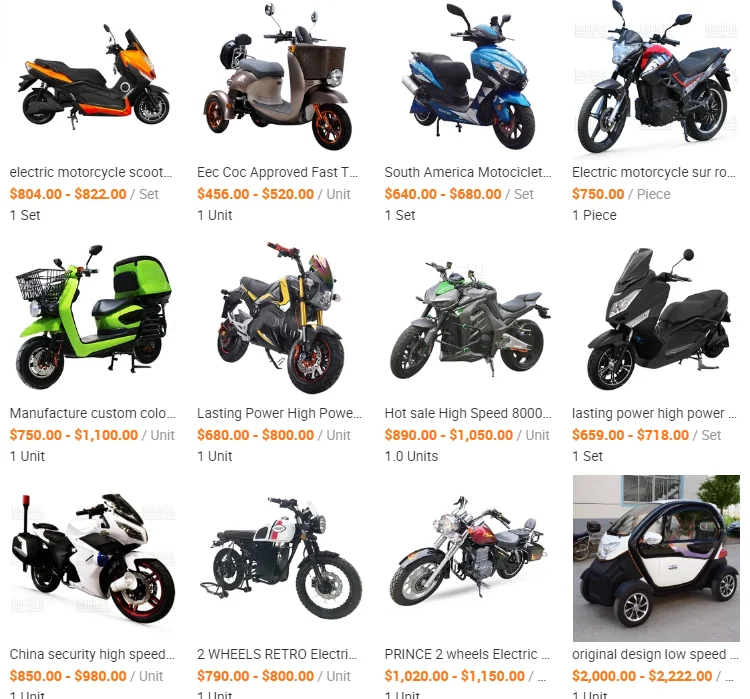Viewport: 750px width, 699px height.
Task: Open the green delivery scooter with cargo box
Action: coord(93,317)
